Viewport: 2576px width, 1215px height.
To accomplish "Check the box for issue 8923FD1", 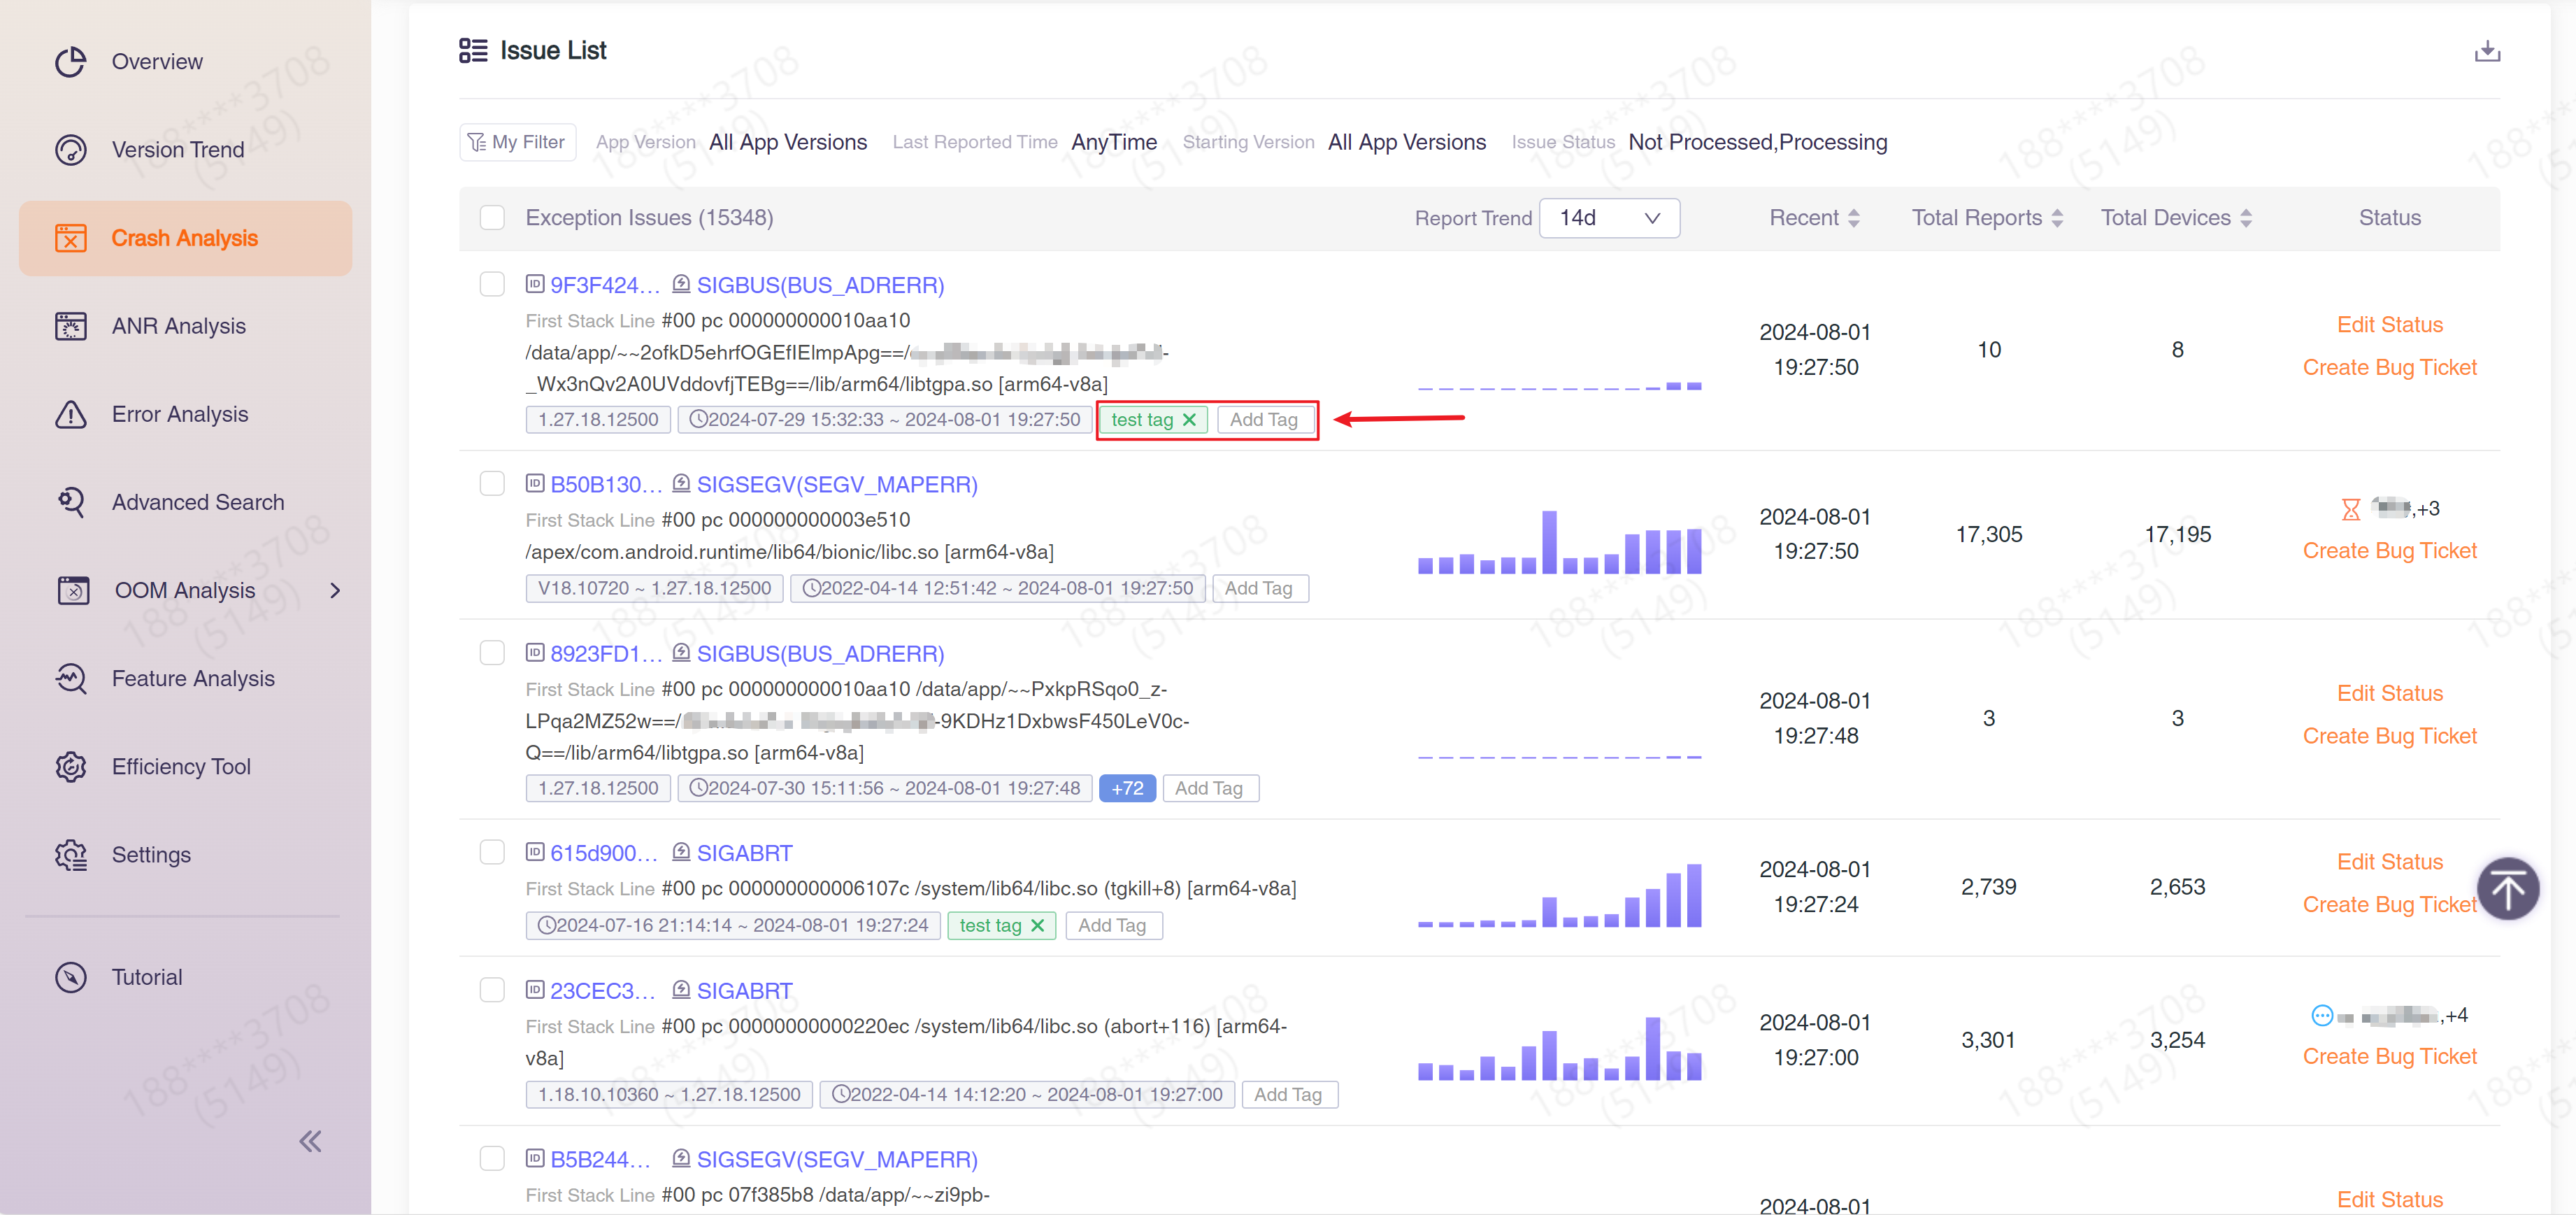I will (x=492, y=653).
